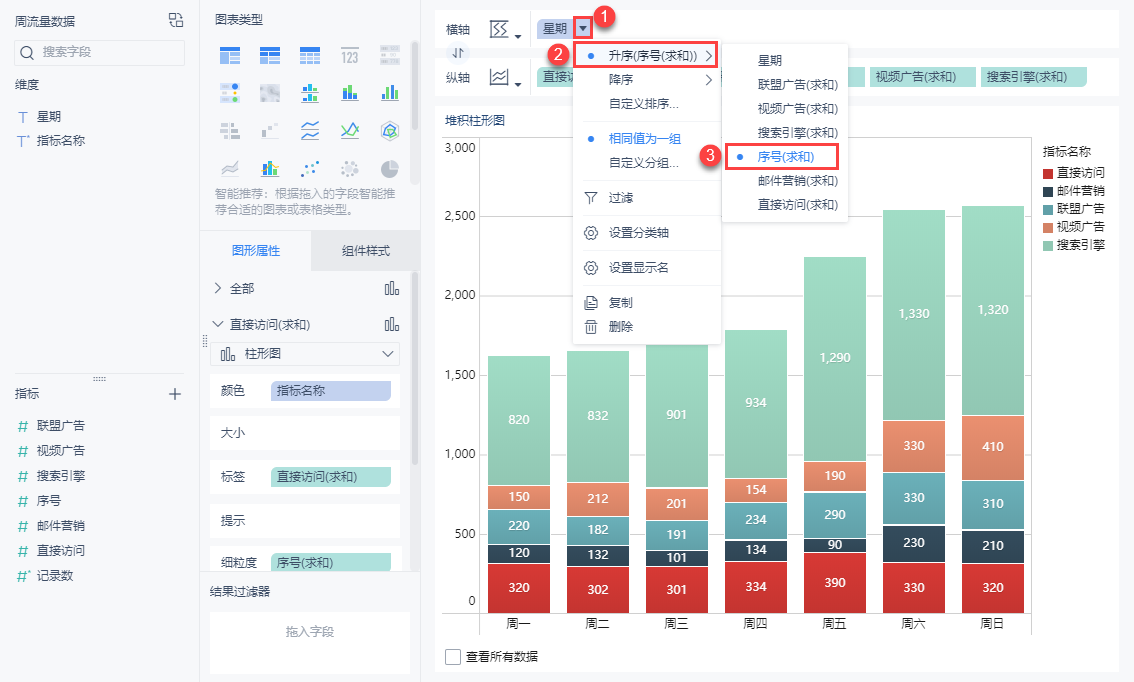This screenshot has width=1134, height=682.
Task: Tick the 查看所有数据 checkbox
Action: pyautogui.click(x=453, y=657)
